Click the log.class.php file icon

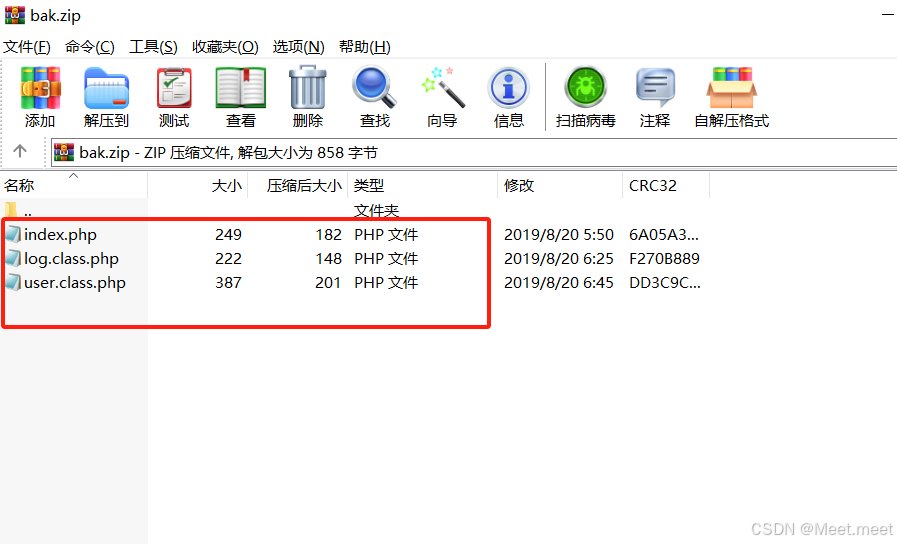tap(13, 258)
